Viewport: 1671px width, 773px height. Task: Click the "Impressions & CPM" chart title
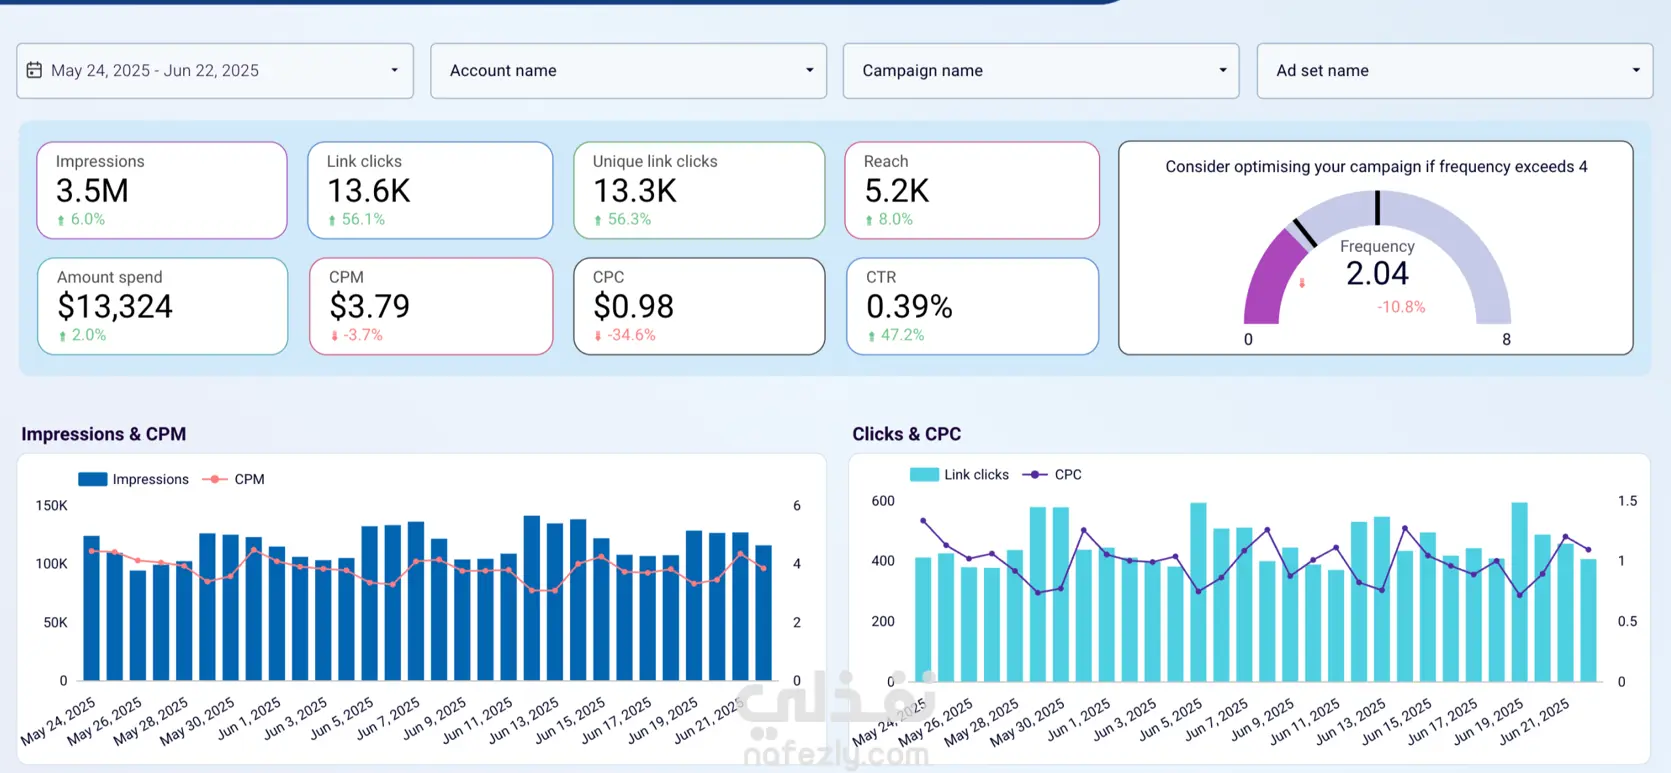pos(104,434)
